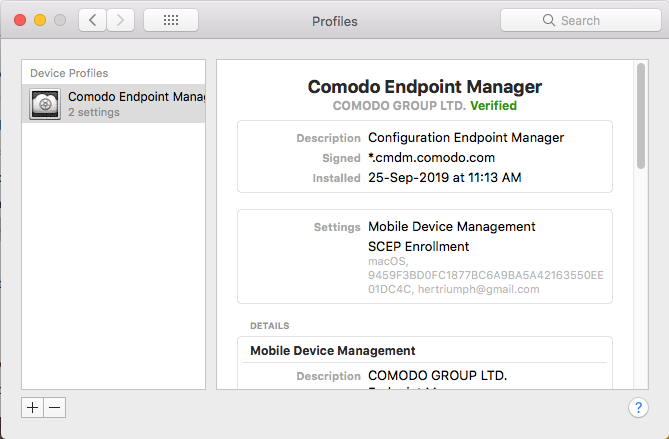Click the Settings field label
Screen dimensions: 669x439
337,227
